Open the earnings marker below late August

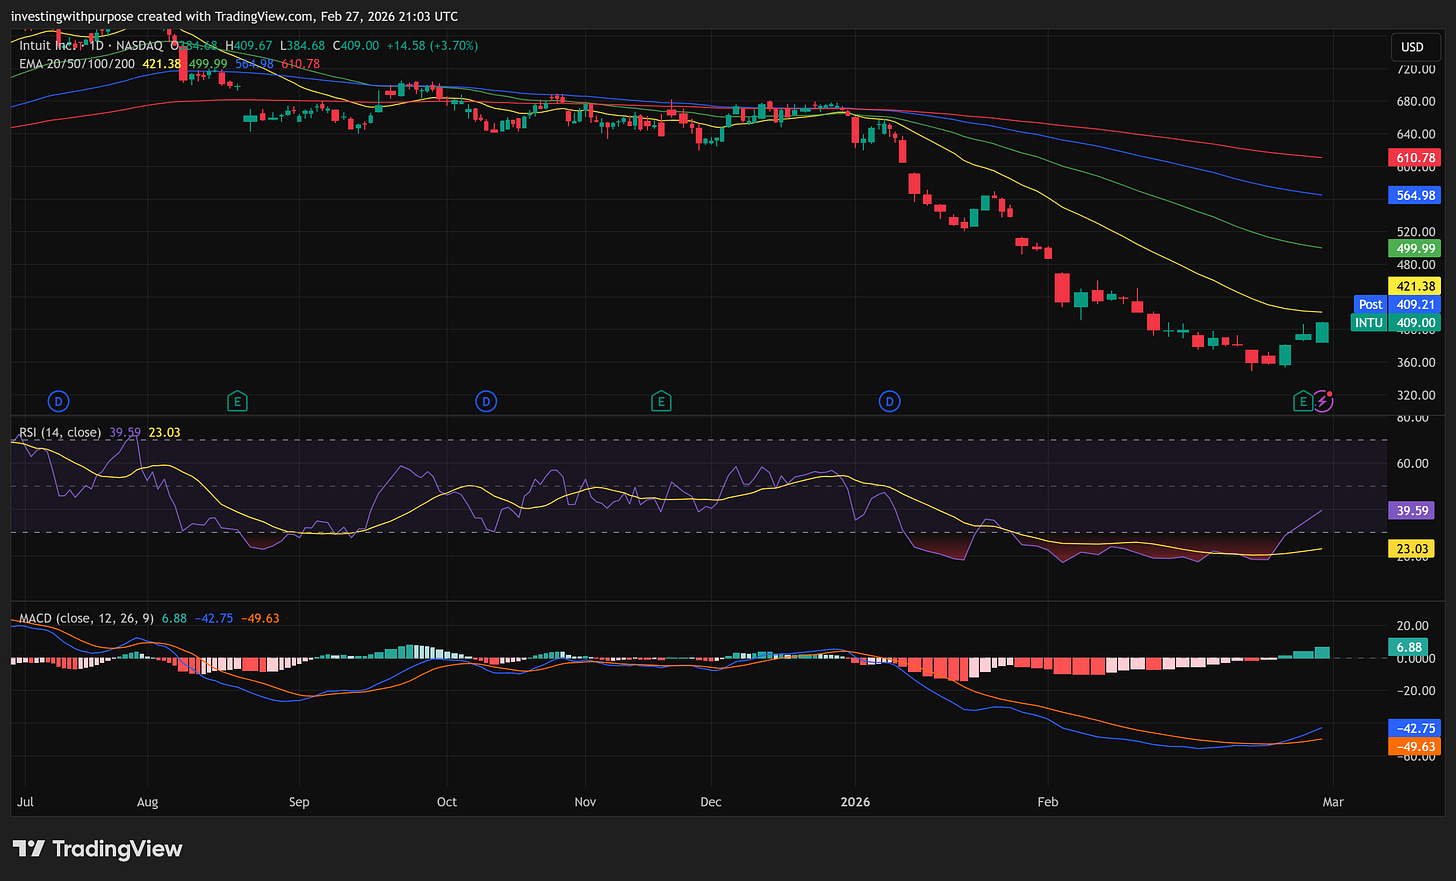[237, 402]
